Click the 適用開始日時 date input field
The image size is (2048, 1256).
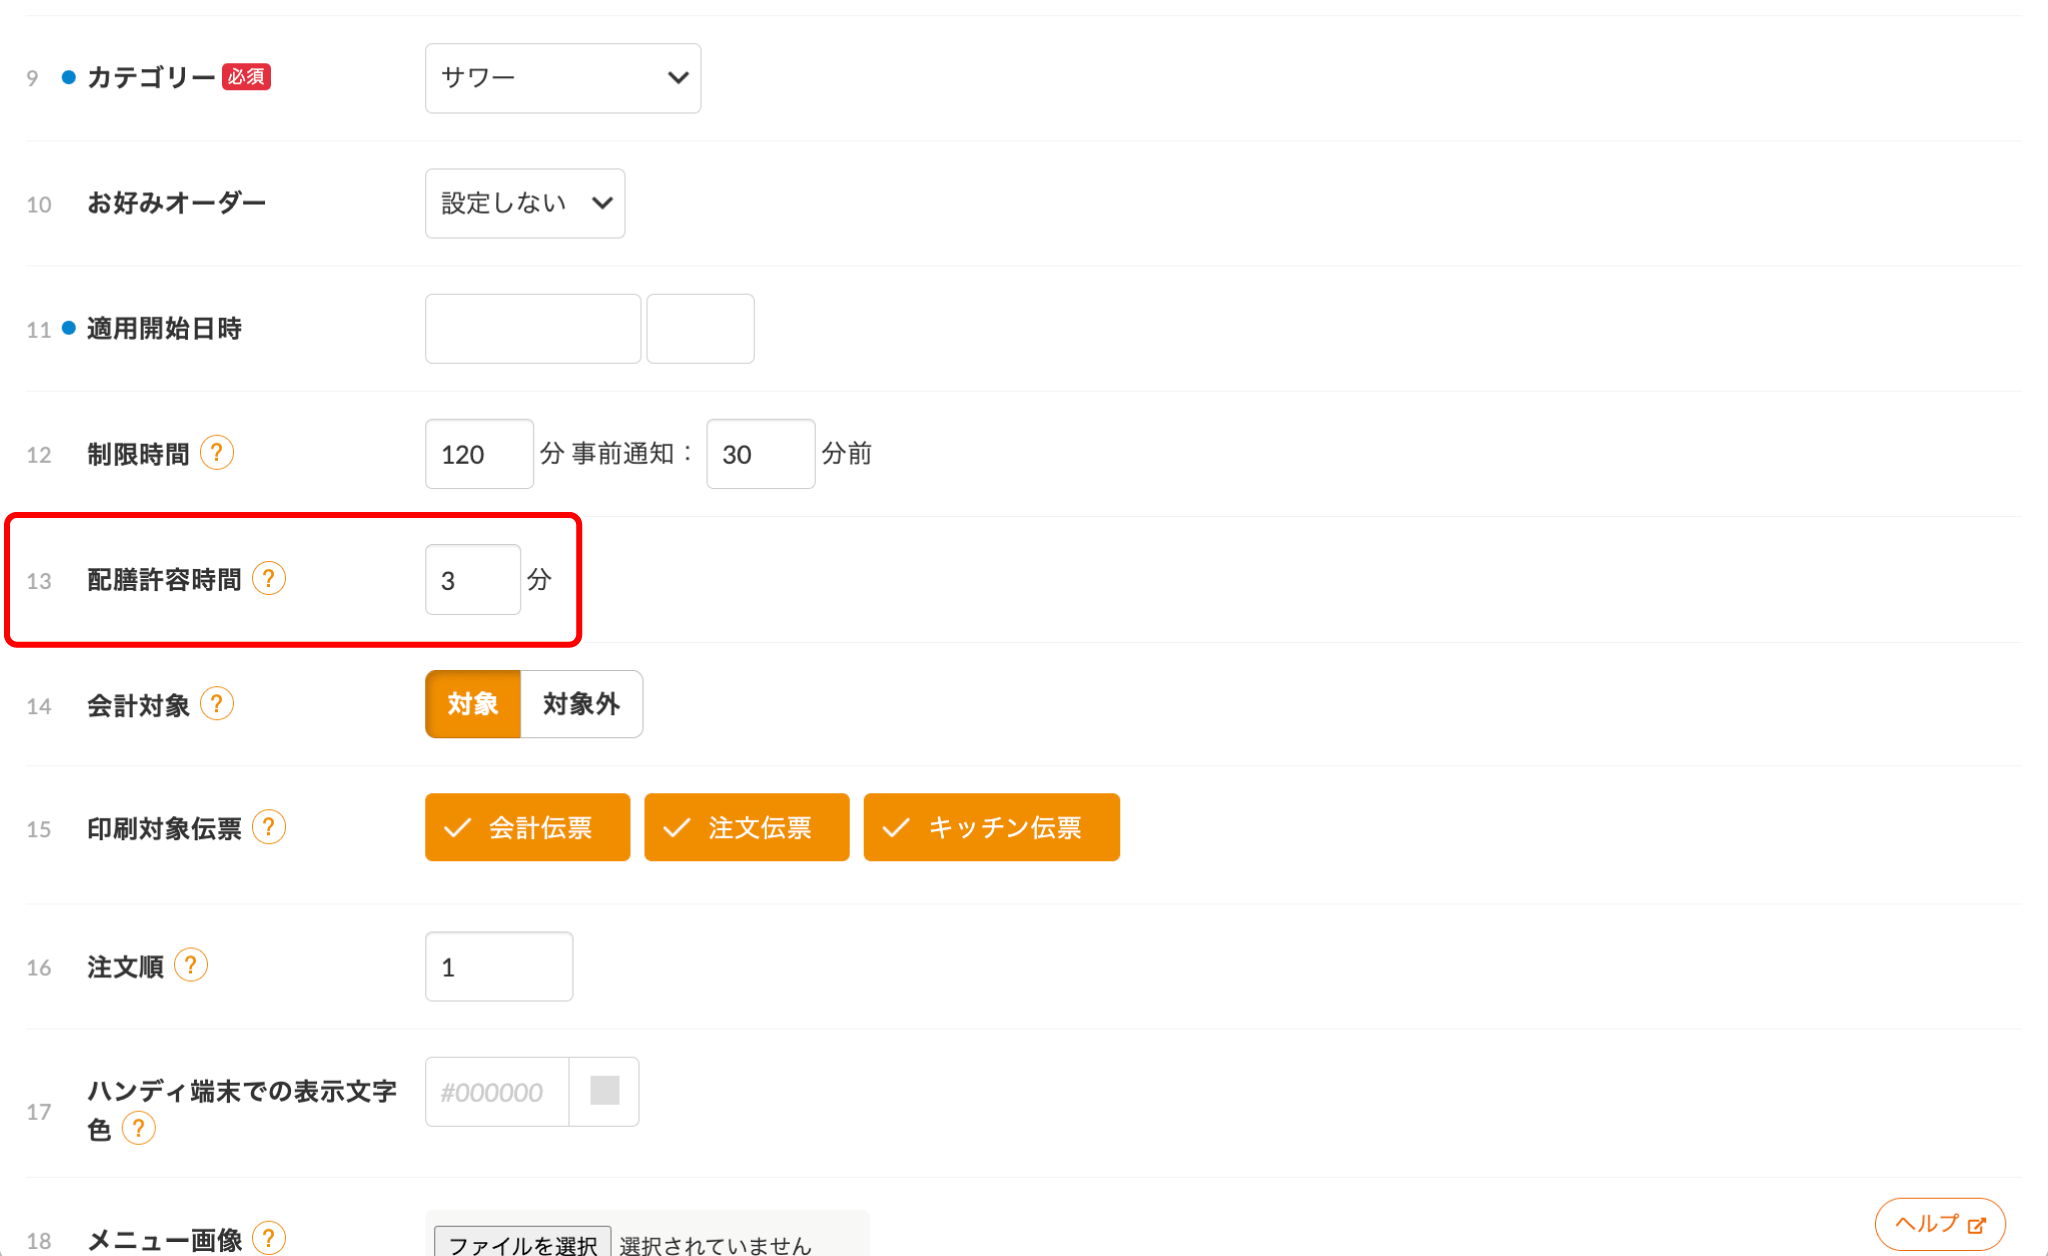(x=532, y=328)
